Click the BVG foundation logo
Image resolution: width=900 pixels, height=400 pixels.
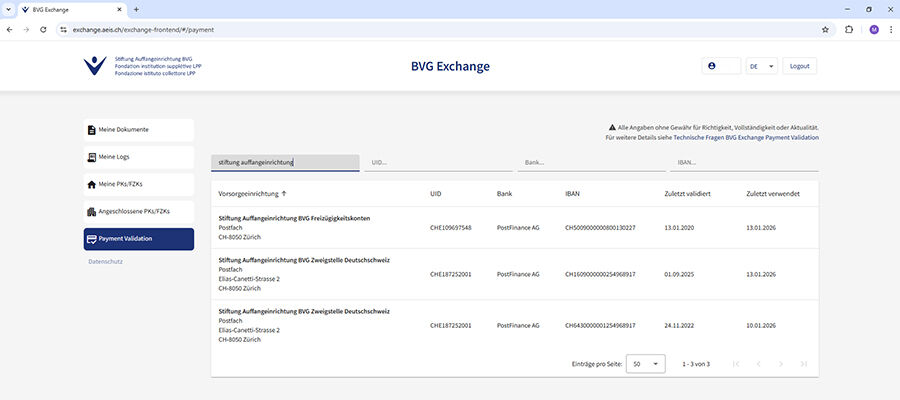point(96,66)
